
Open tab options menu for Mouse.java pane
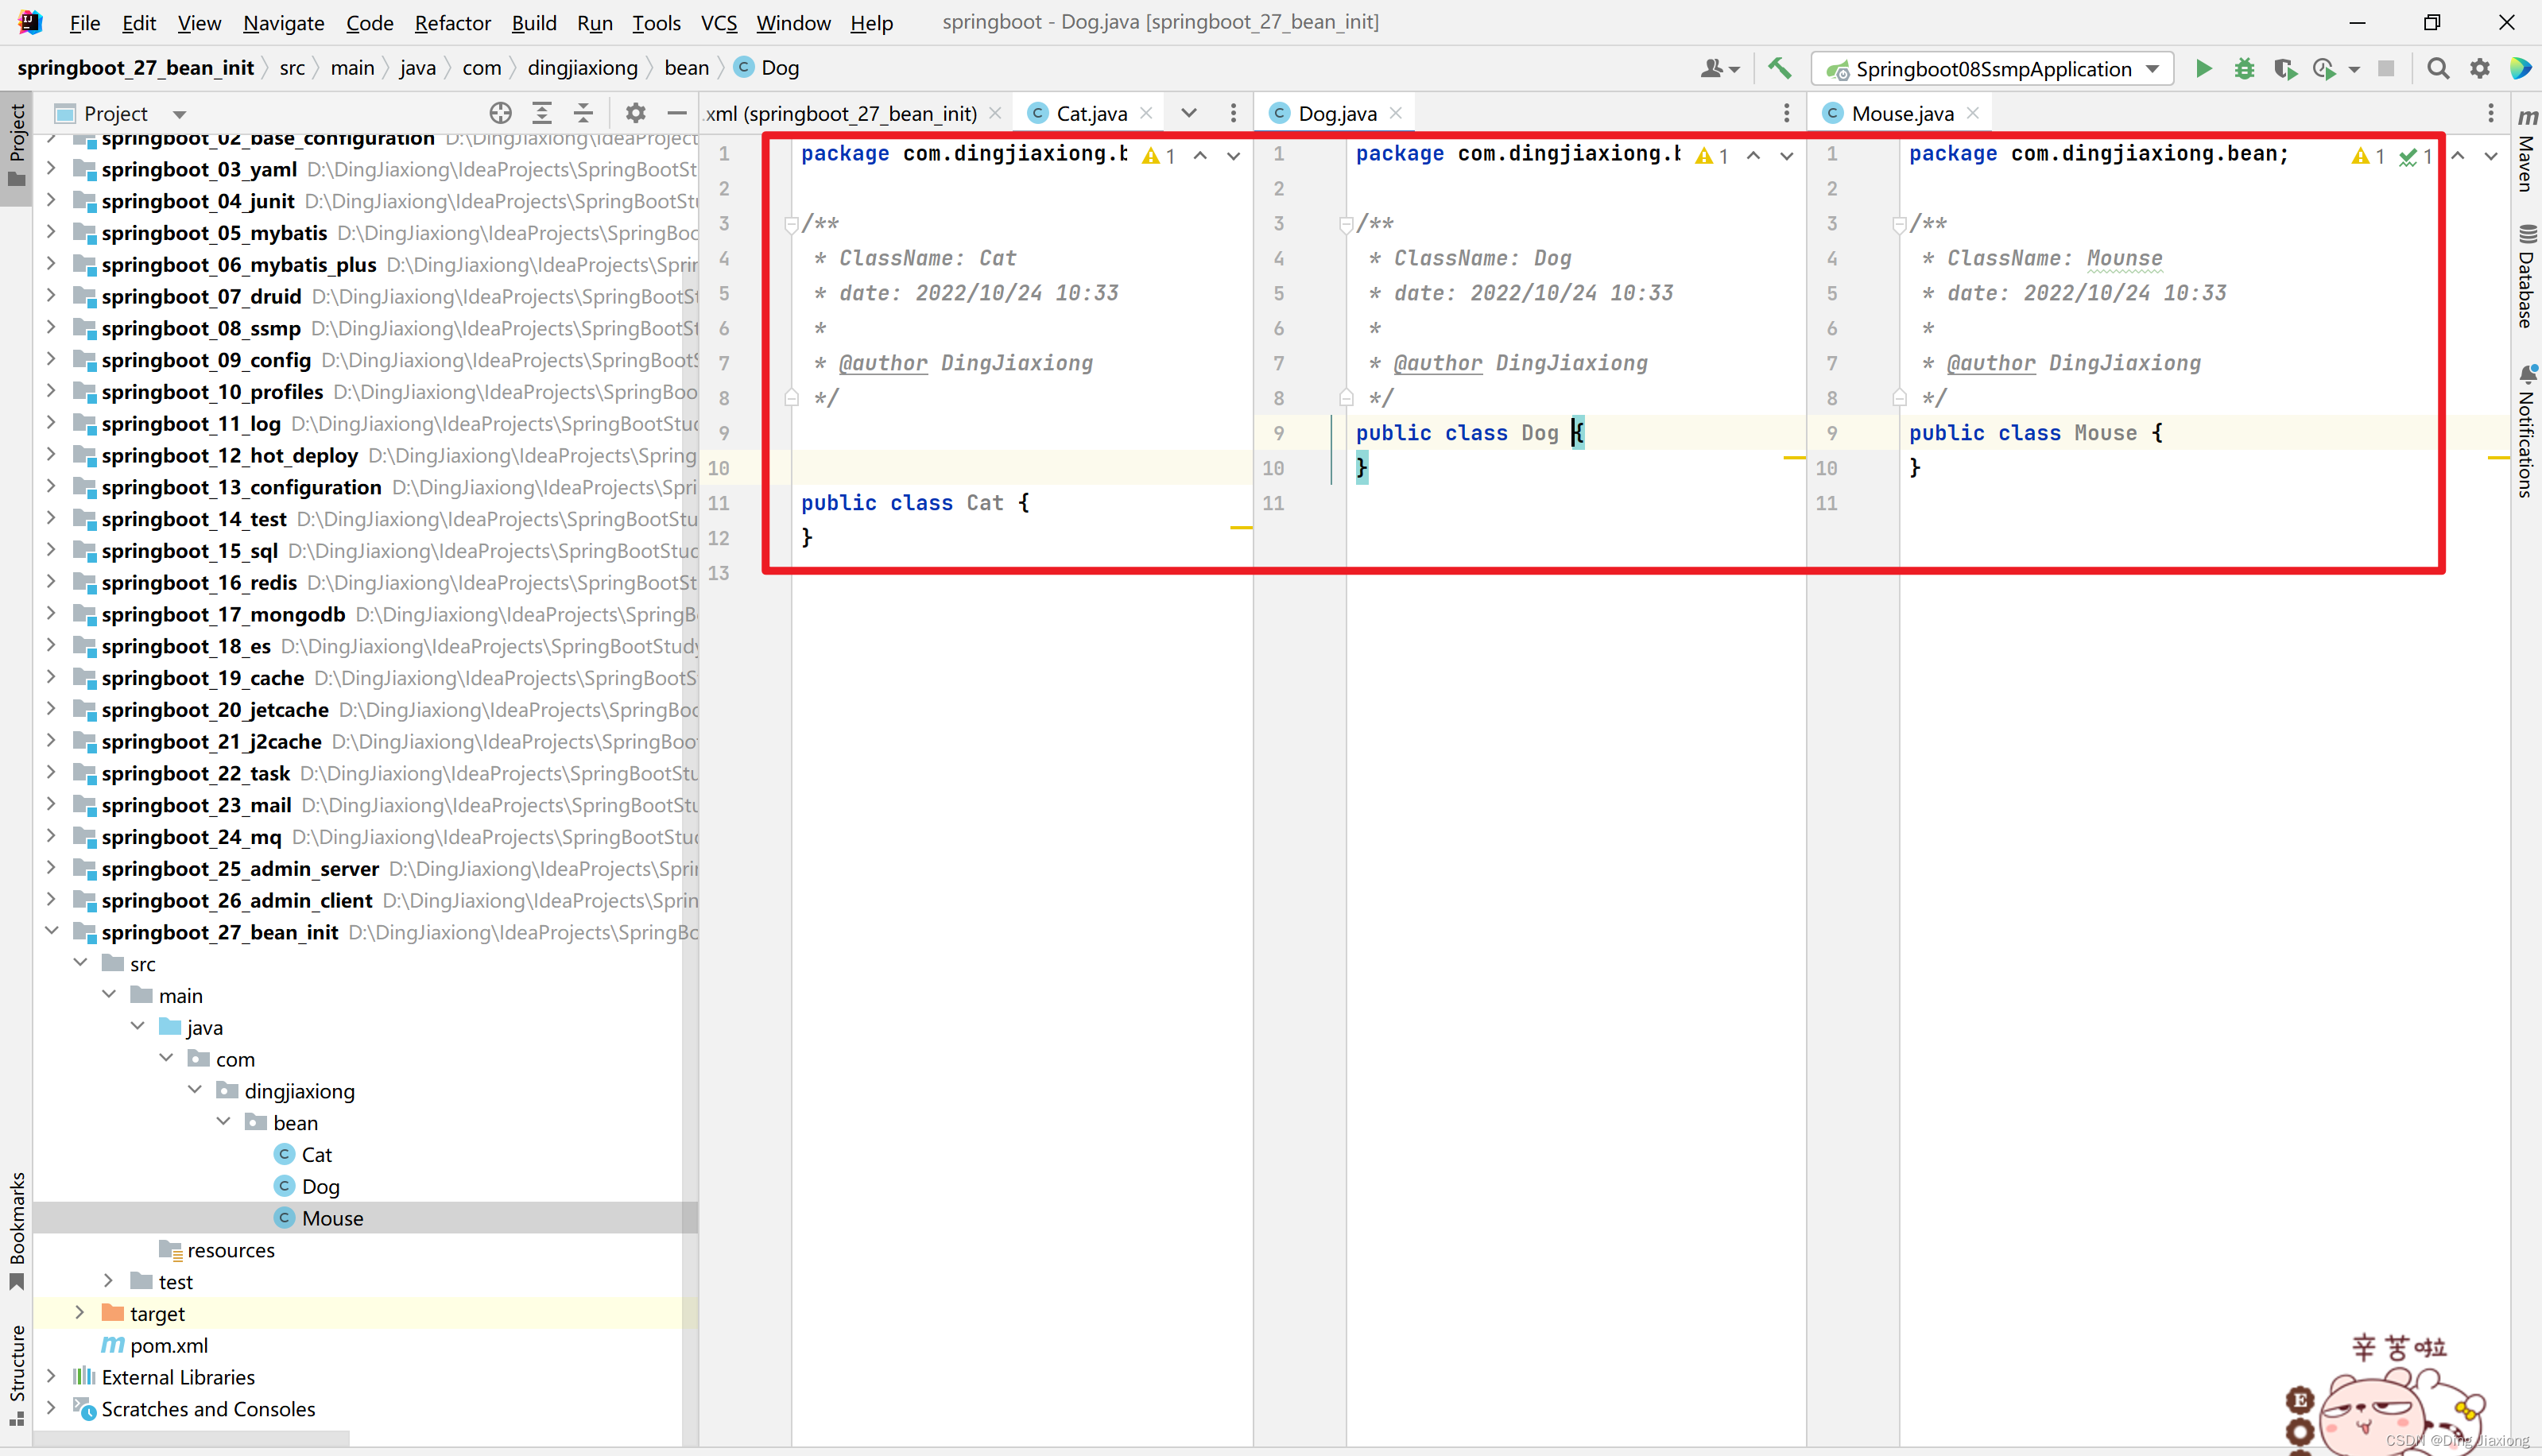tap(2491, 113)
